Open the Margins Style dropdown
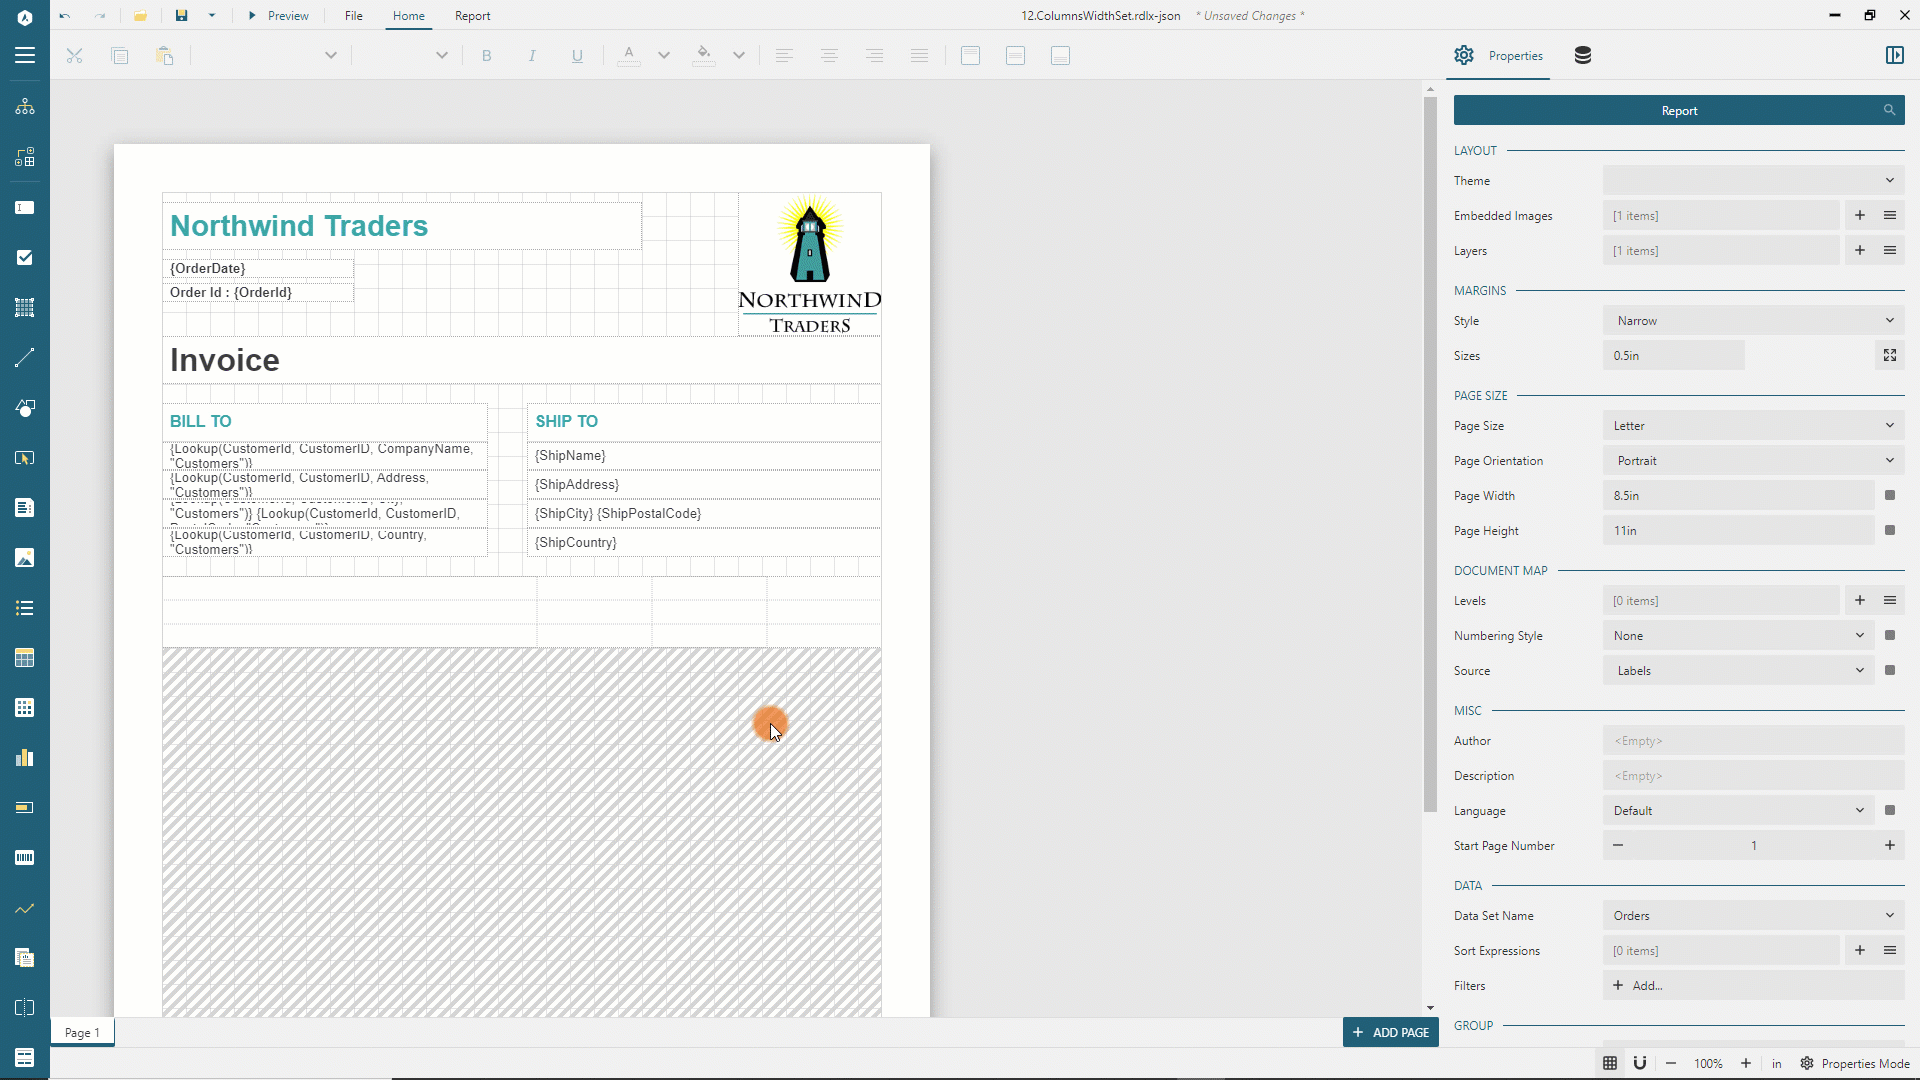 click(1753, 321)
